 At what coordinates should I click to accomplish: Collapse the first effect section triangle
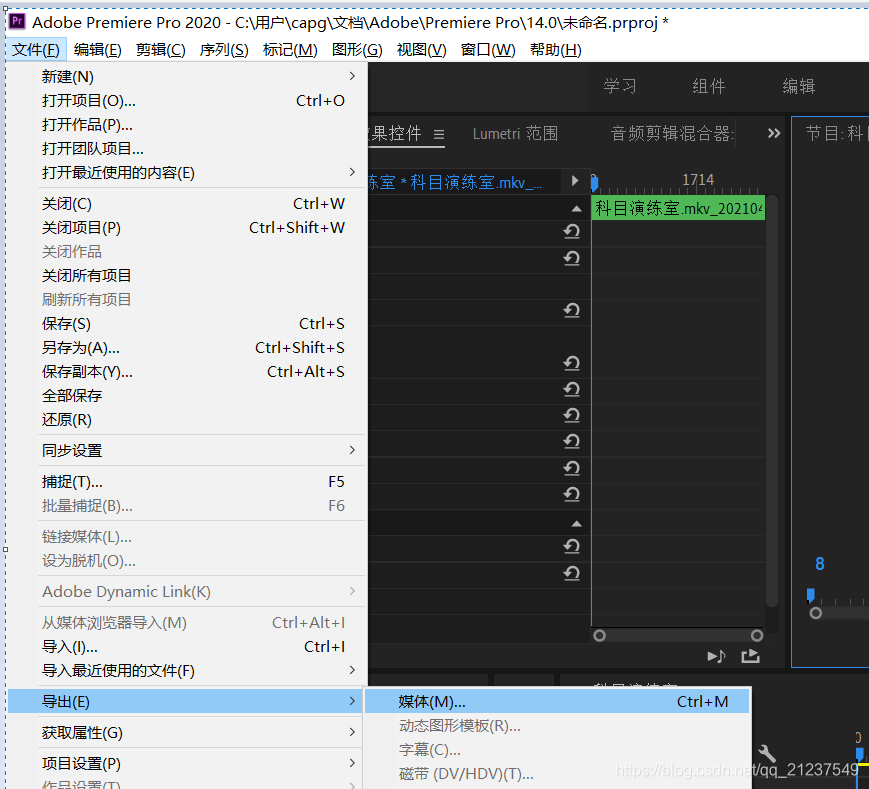point(576,209)
